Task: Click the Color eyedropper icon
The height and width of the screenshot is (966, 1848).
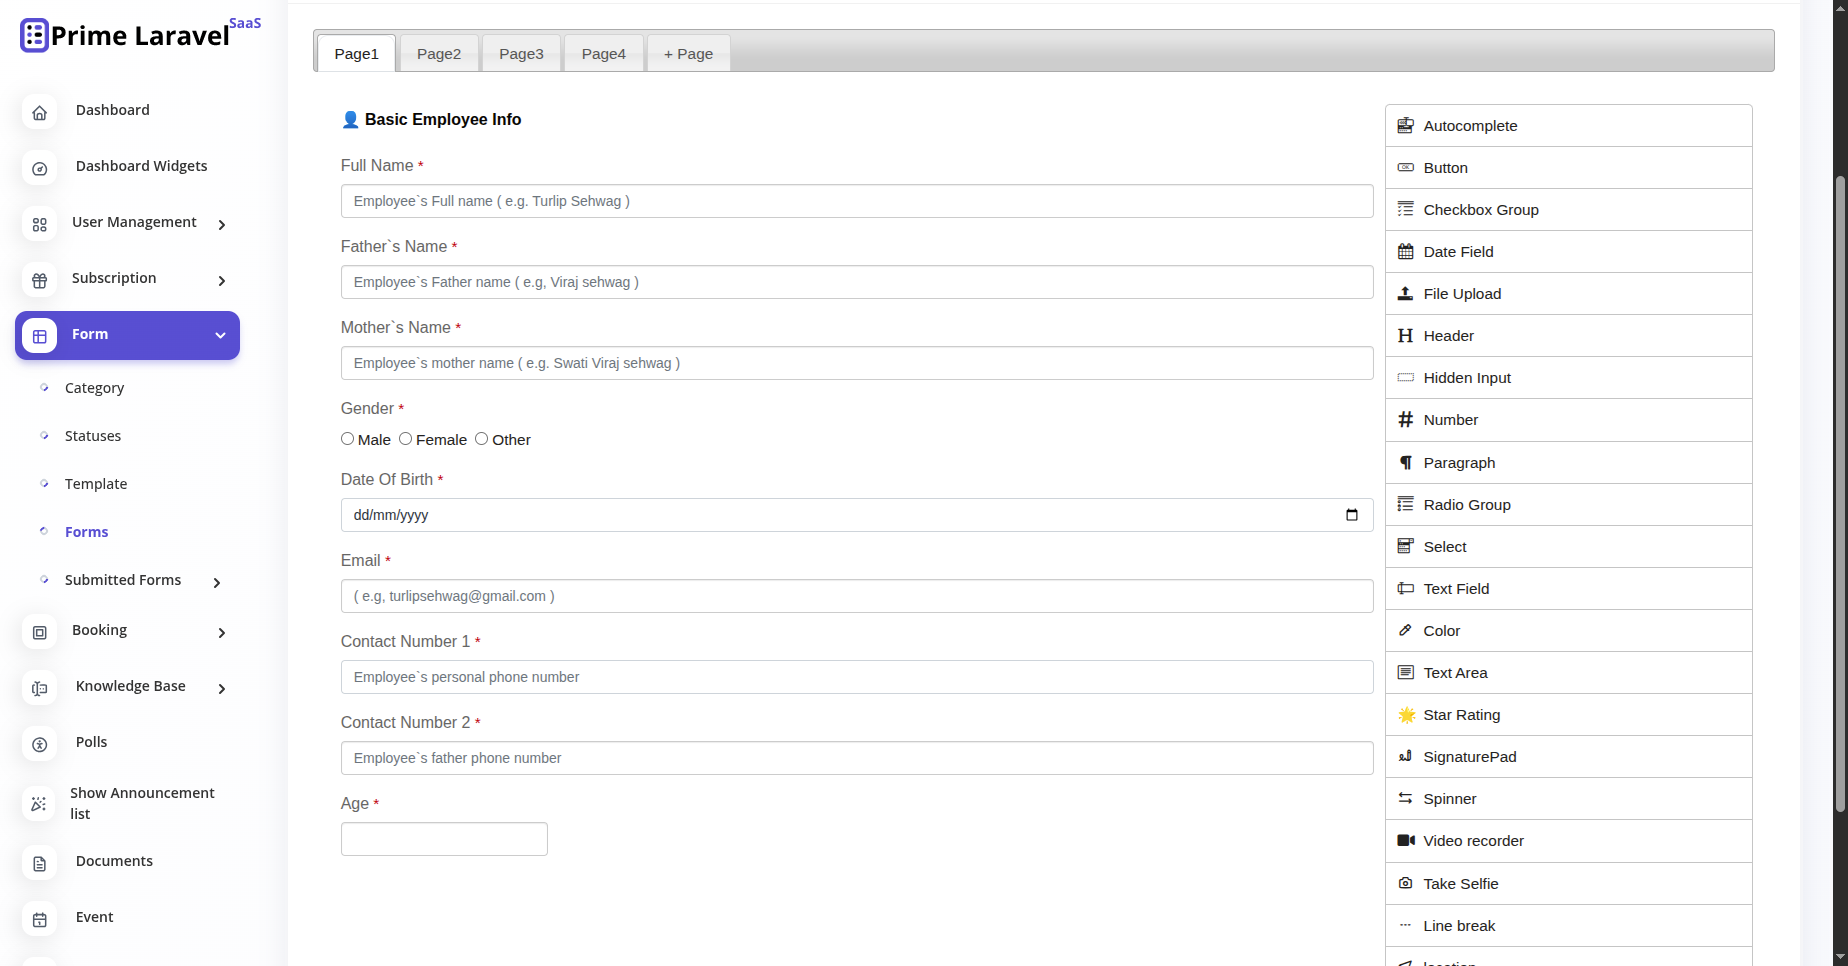Action: point(1405,630)
